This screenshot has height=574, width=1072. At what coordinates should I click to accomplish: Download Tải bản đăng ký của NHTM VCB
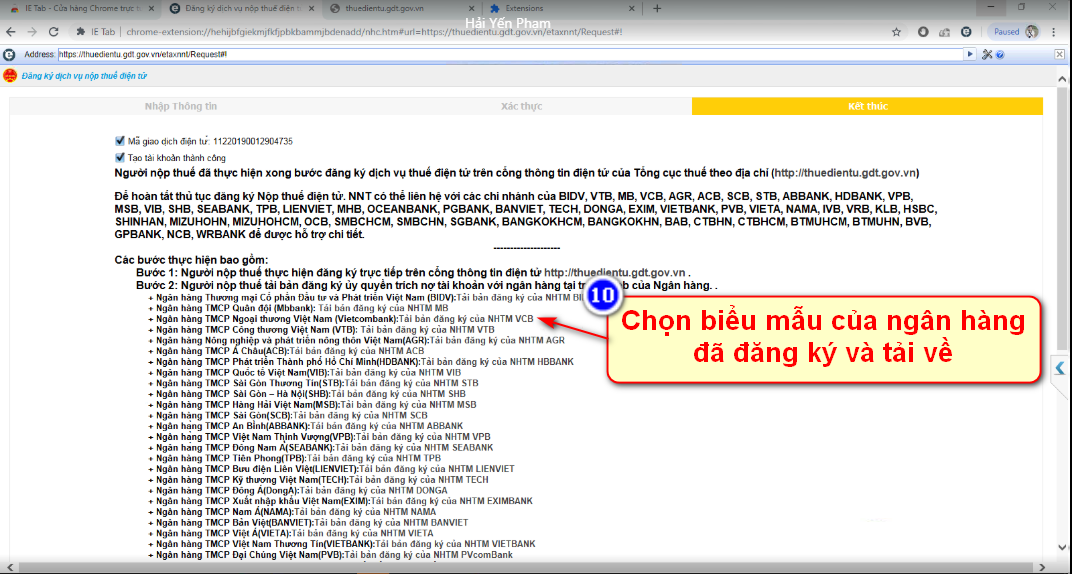[466, 318]
